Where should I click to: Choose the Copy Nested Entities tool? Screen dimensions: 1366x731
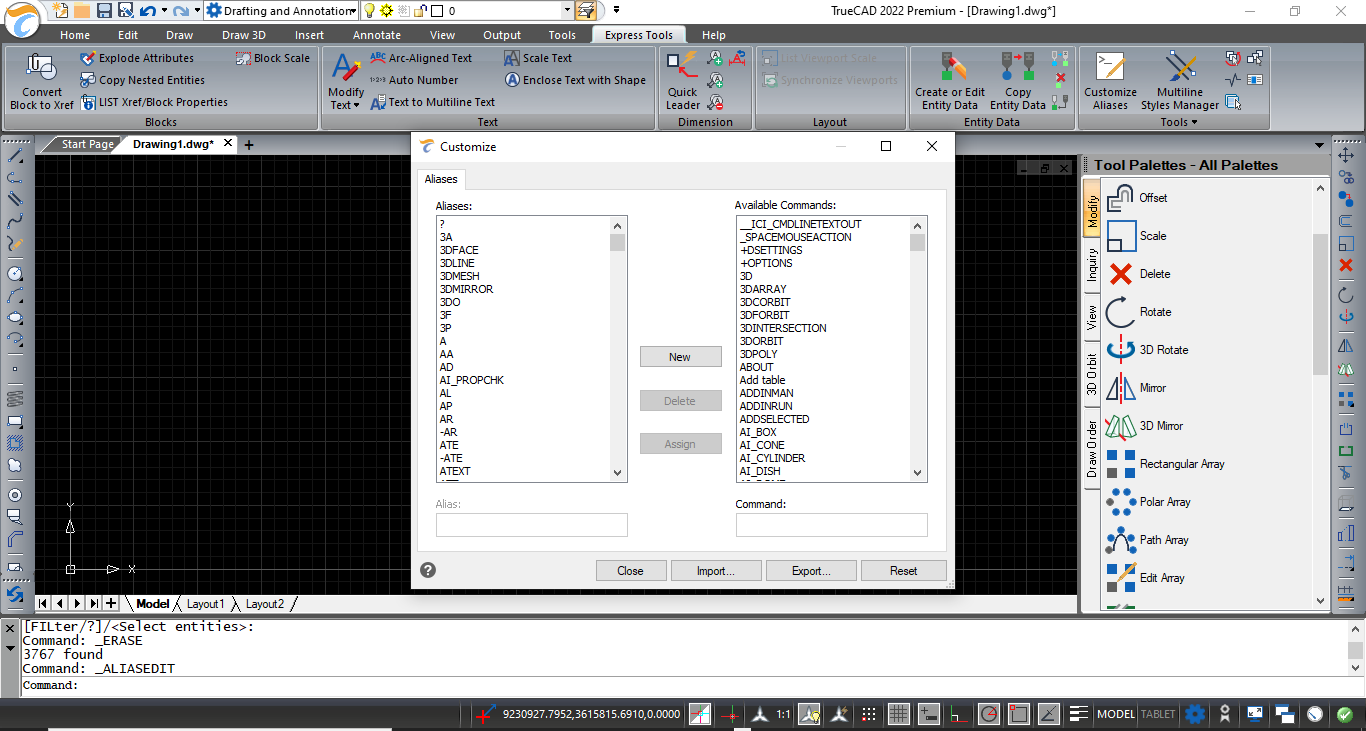point(142,80)
